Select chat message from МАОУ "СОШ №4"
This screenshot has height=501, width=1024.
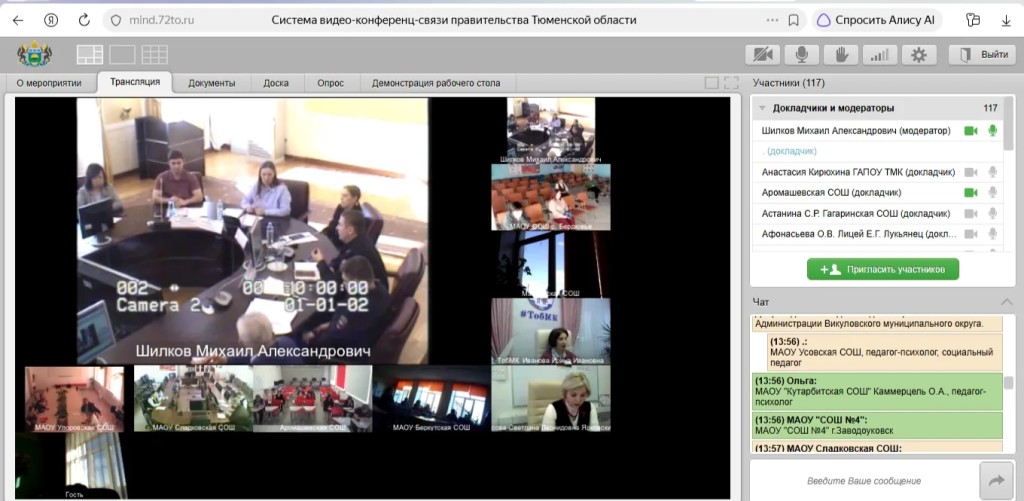878,425
